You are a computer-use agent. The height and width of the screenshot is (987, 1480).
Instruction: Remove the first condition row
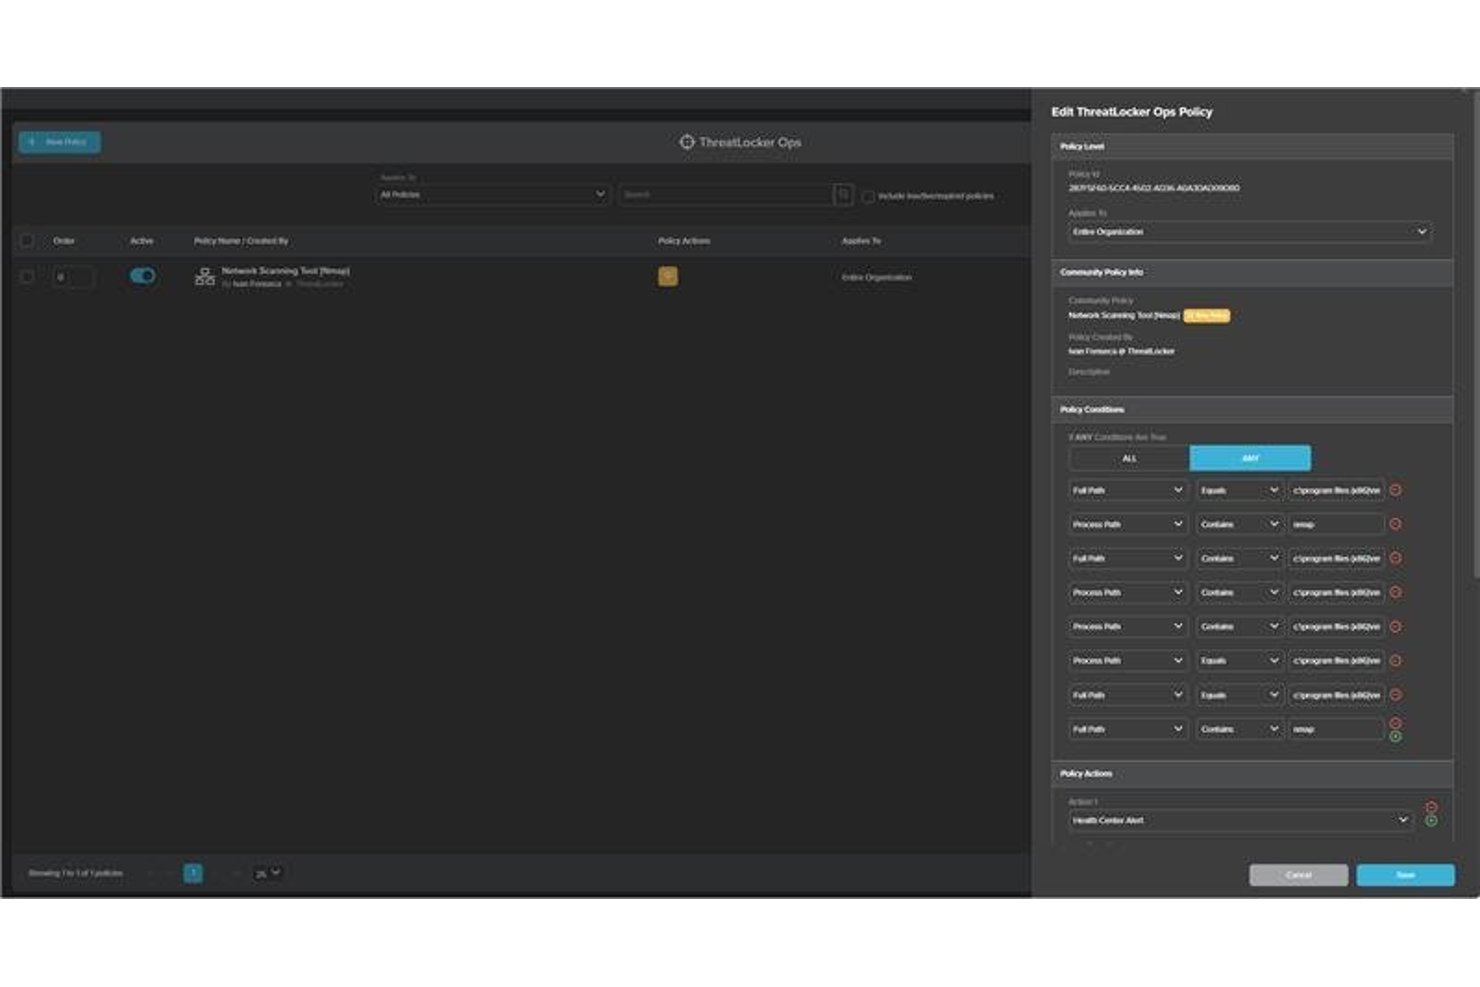(1395, 490)
